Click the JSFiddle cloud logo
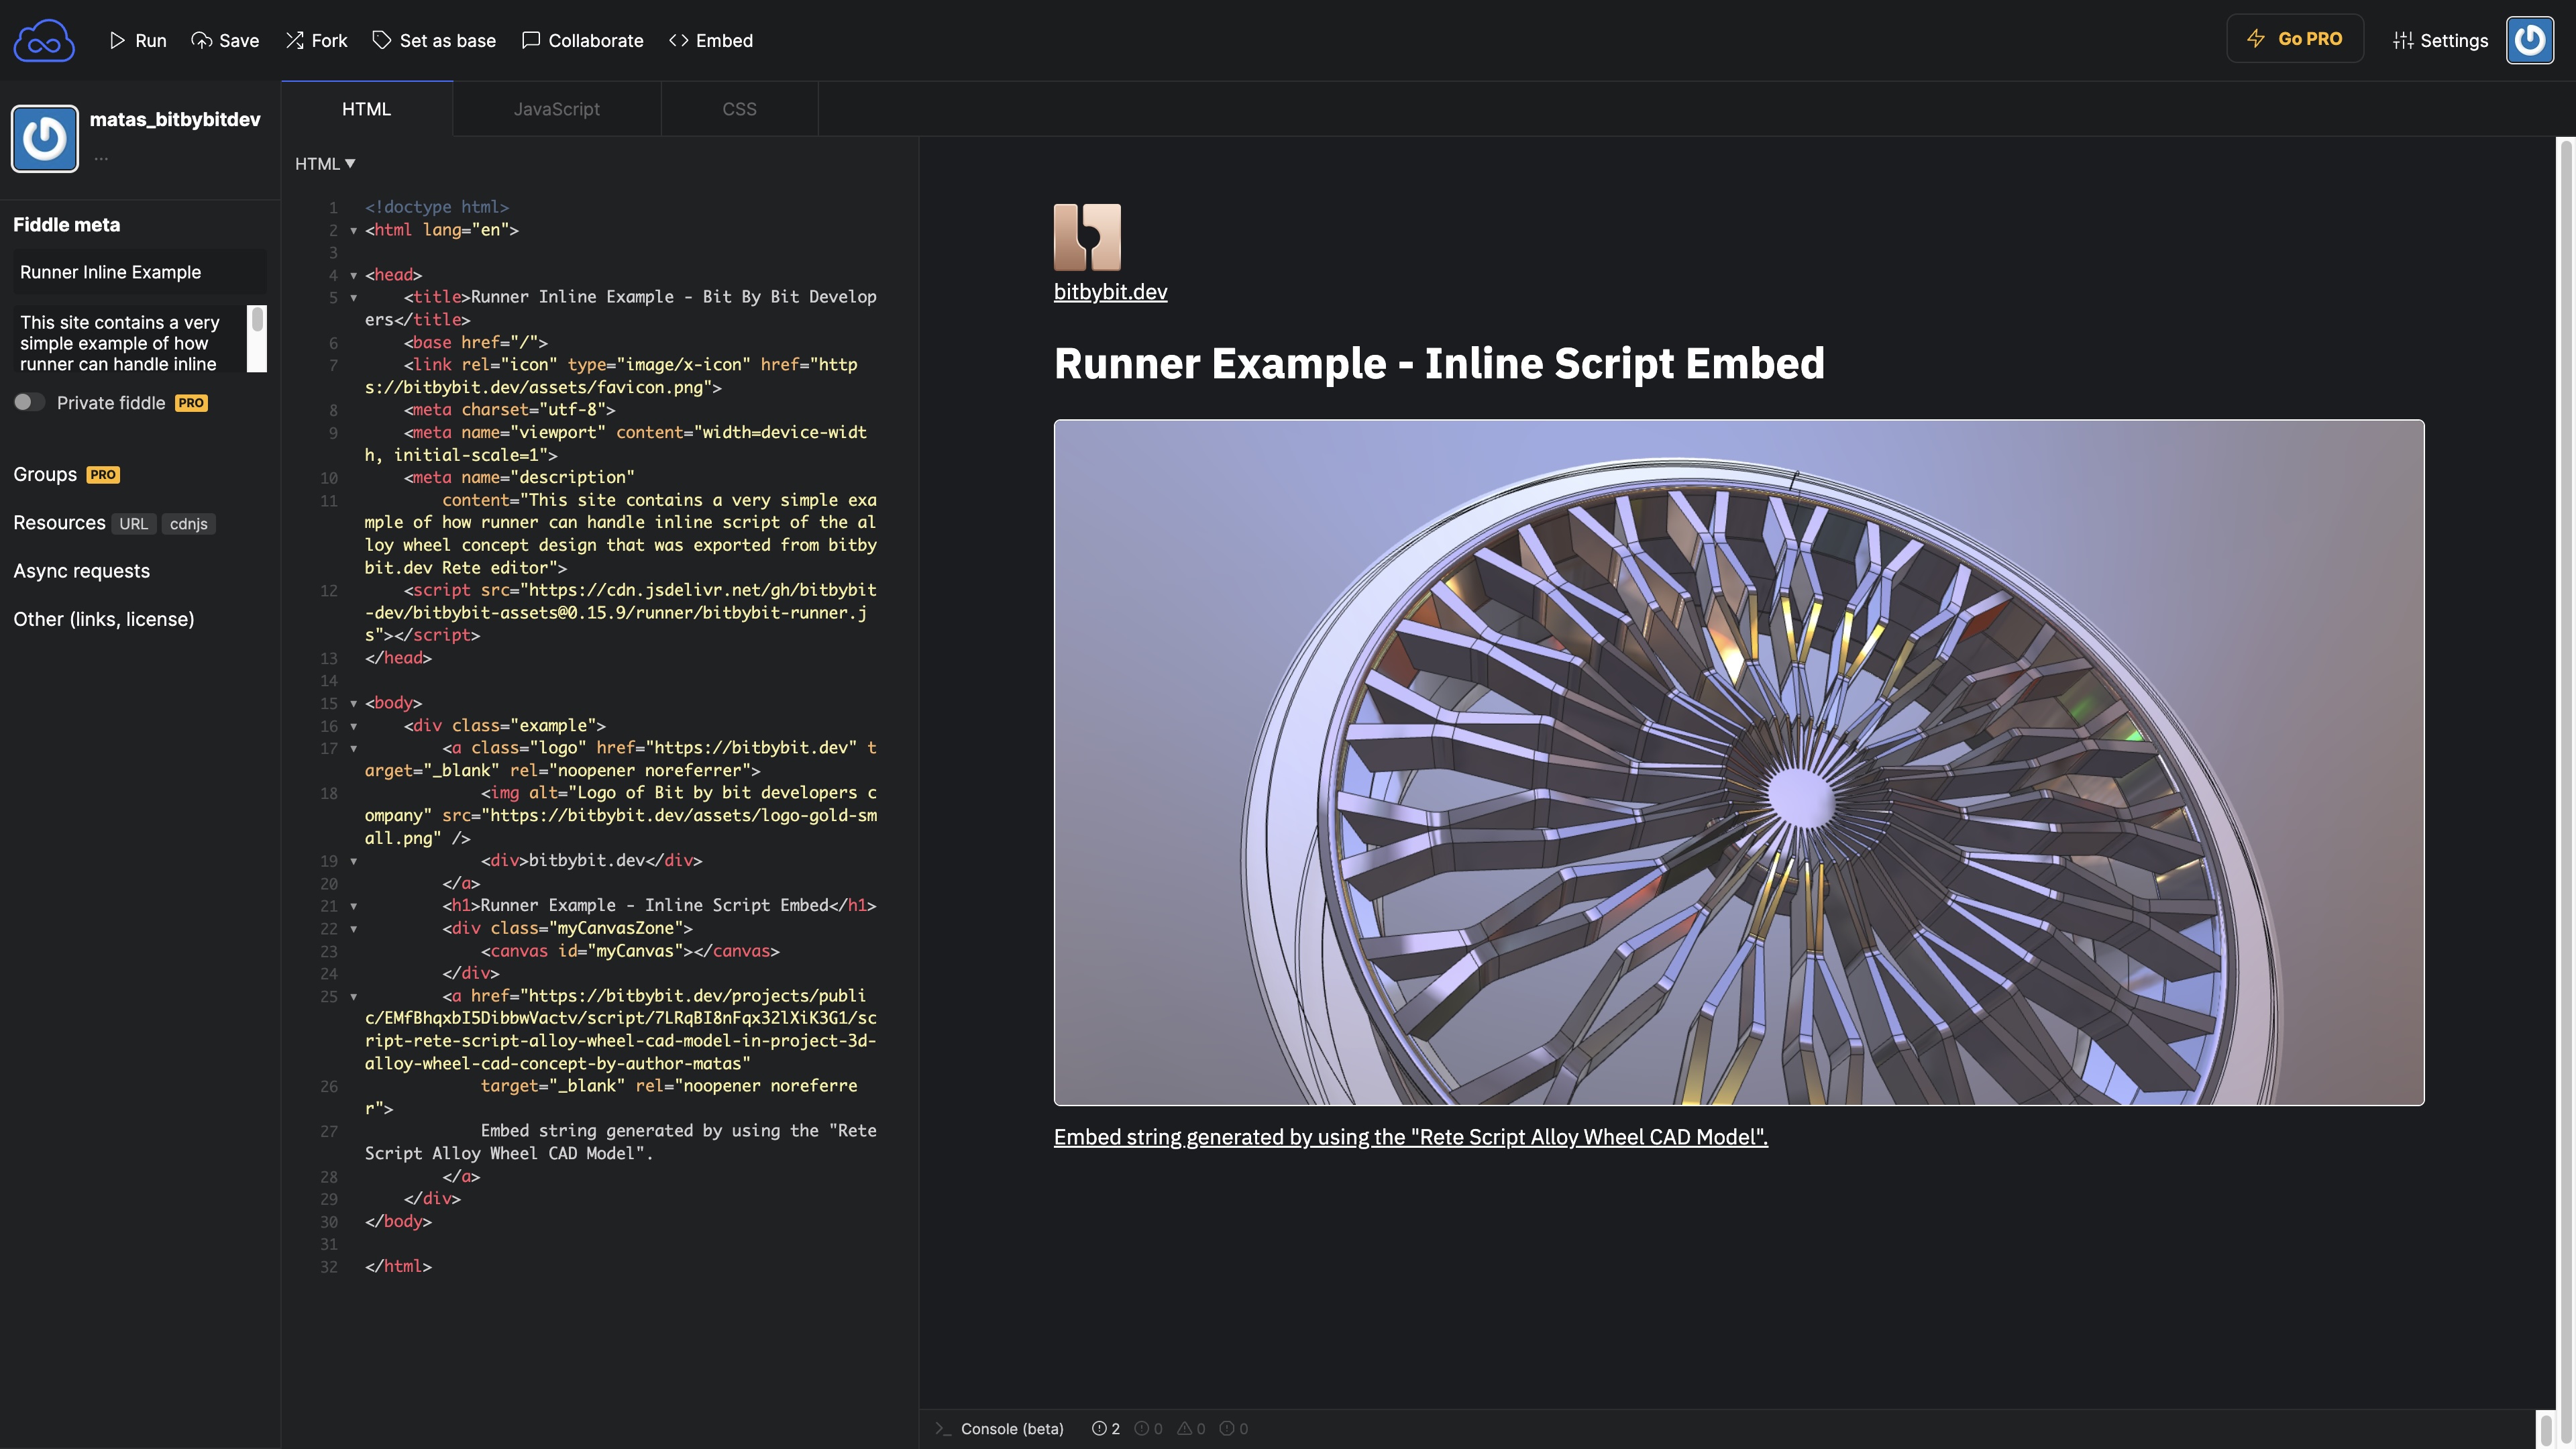 tap(44, 41)
